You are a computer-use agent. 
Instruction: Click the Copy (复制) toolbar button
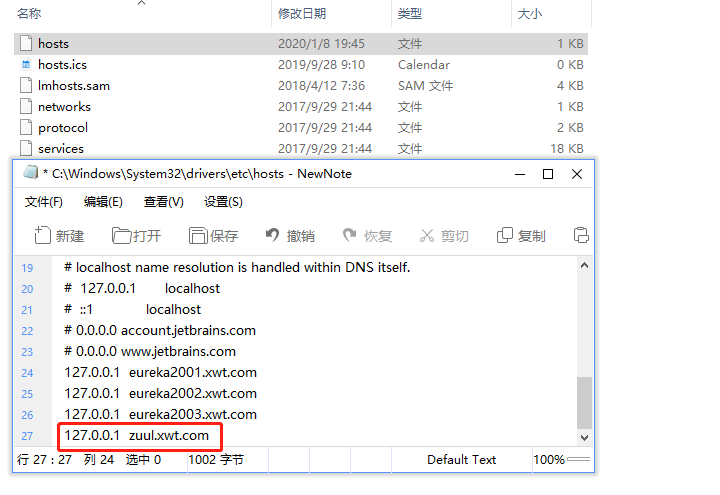click(x=521, y=236)
